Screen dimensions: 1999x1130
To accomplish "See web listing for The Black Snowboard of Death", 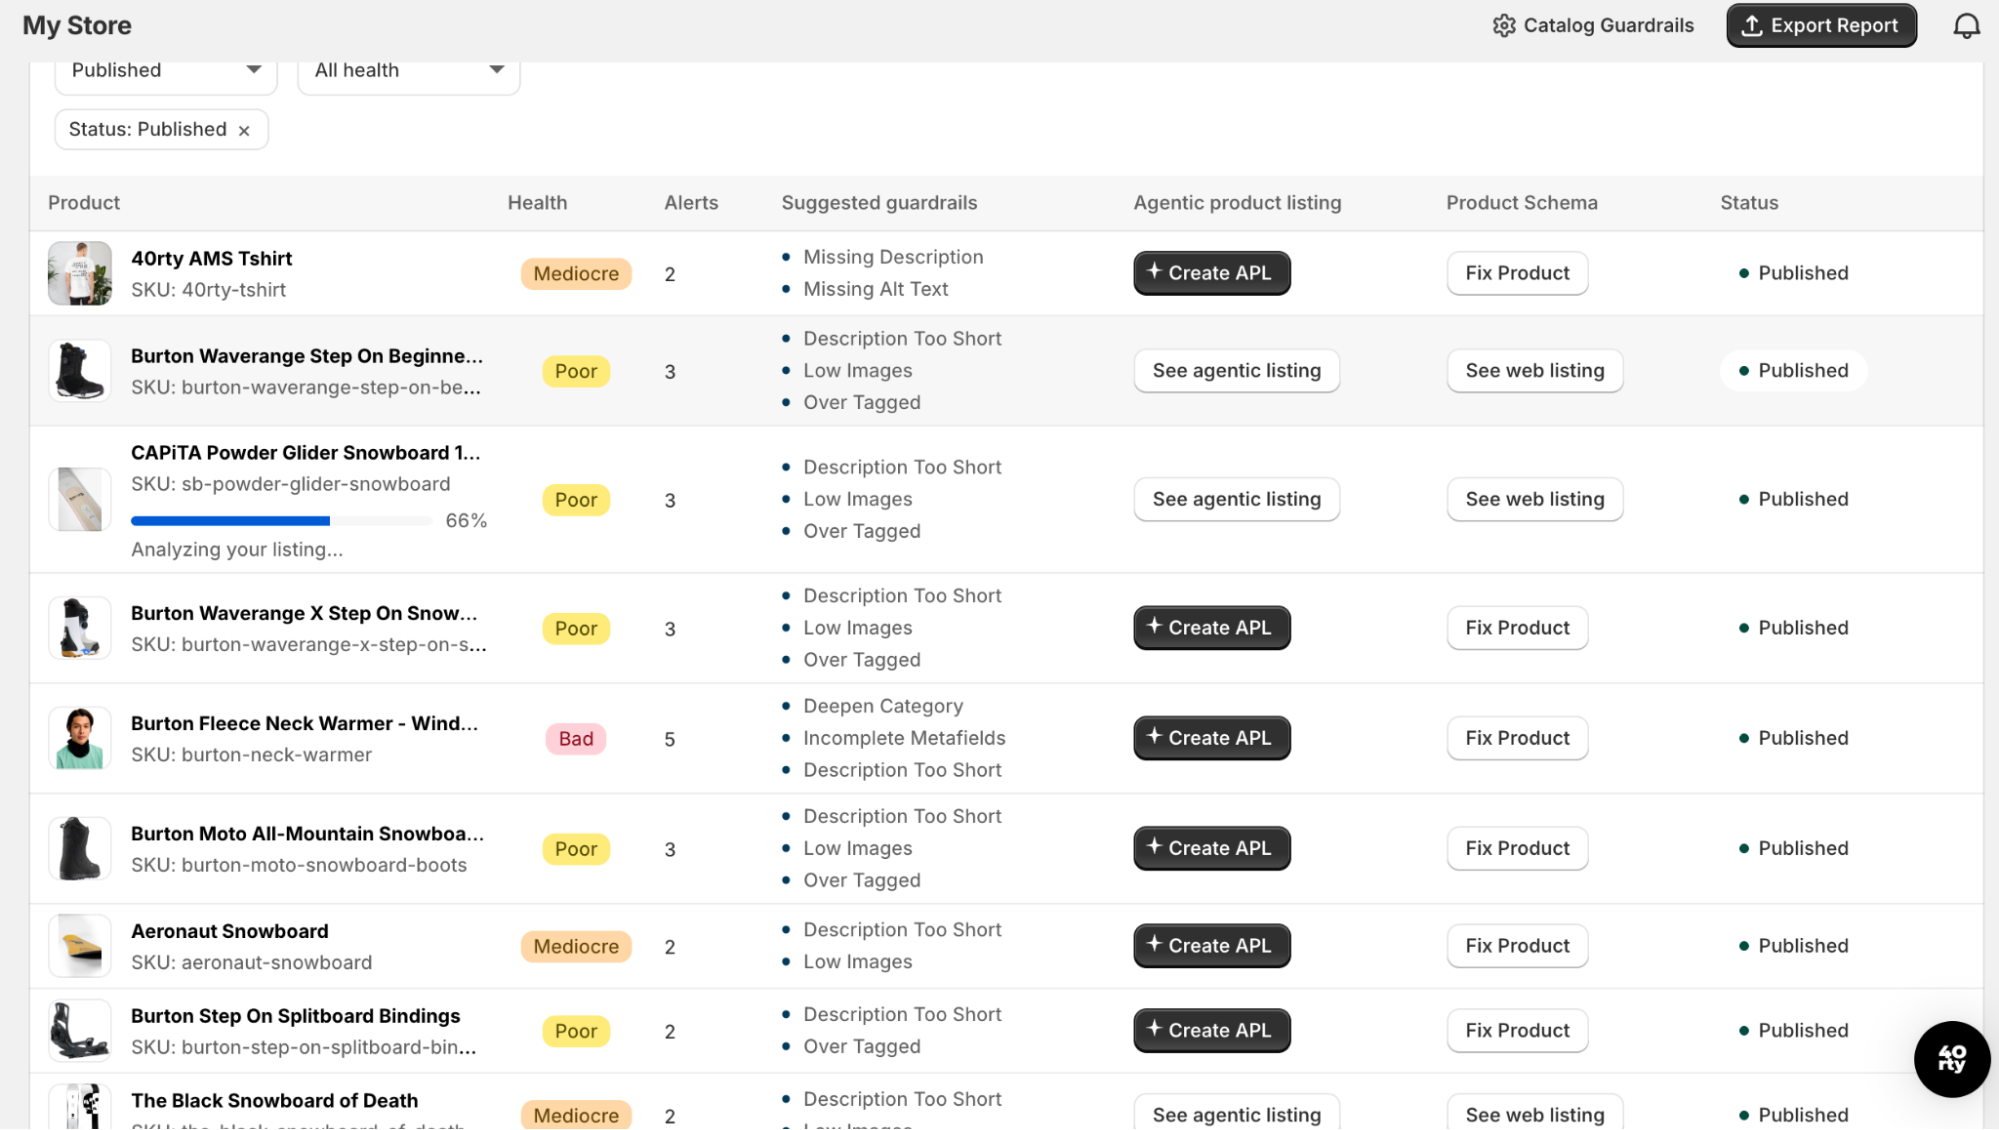I will coord(1534,1114).
